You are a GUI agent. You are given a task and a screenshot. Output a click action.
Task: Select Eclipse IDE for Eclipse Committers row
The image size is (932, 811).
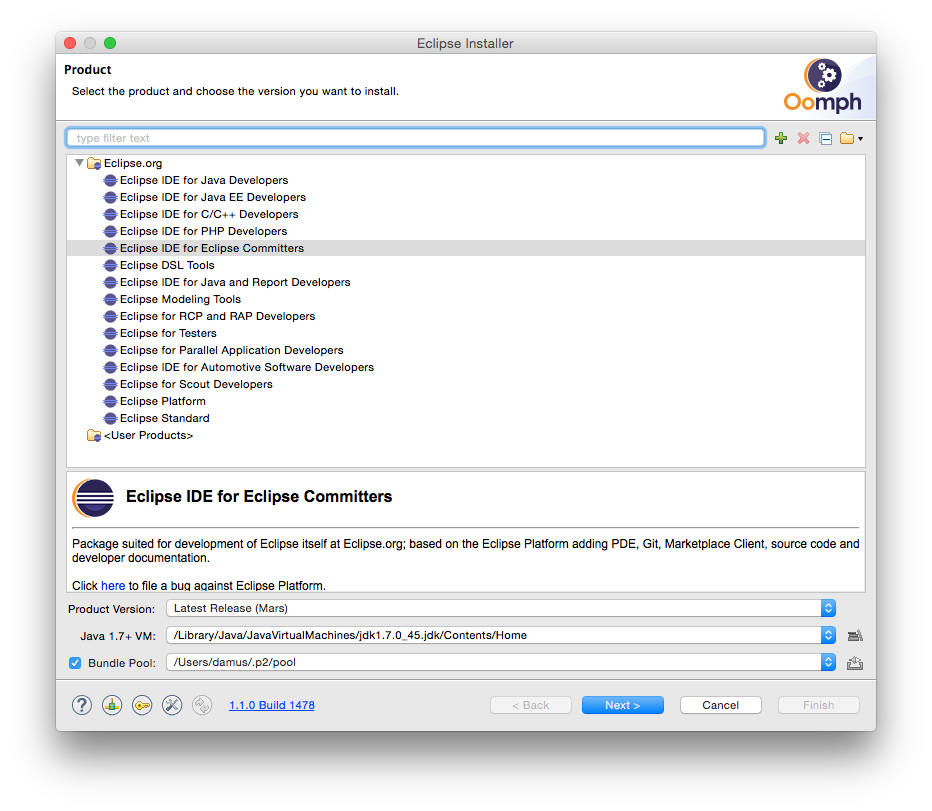point(466,248)
